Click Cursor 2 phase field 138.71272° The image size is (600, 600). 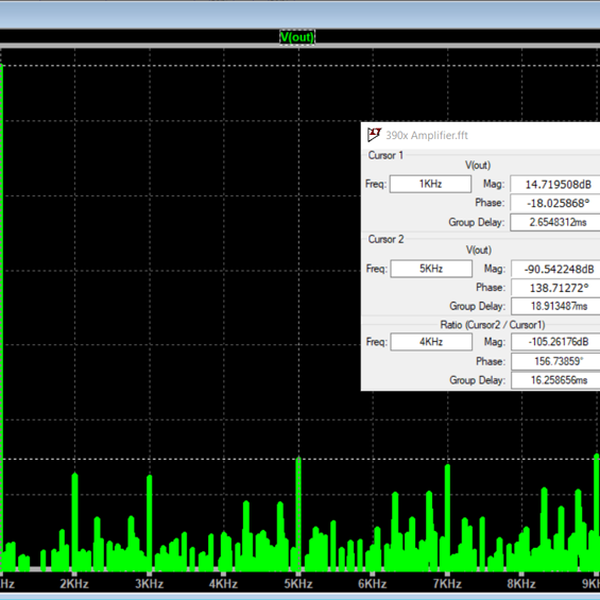554,288
